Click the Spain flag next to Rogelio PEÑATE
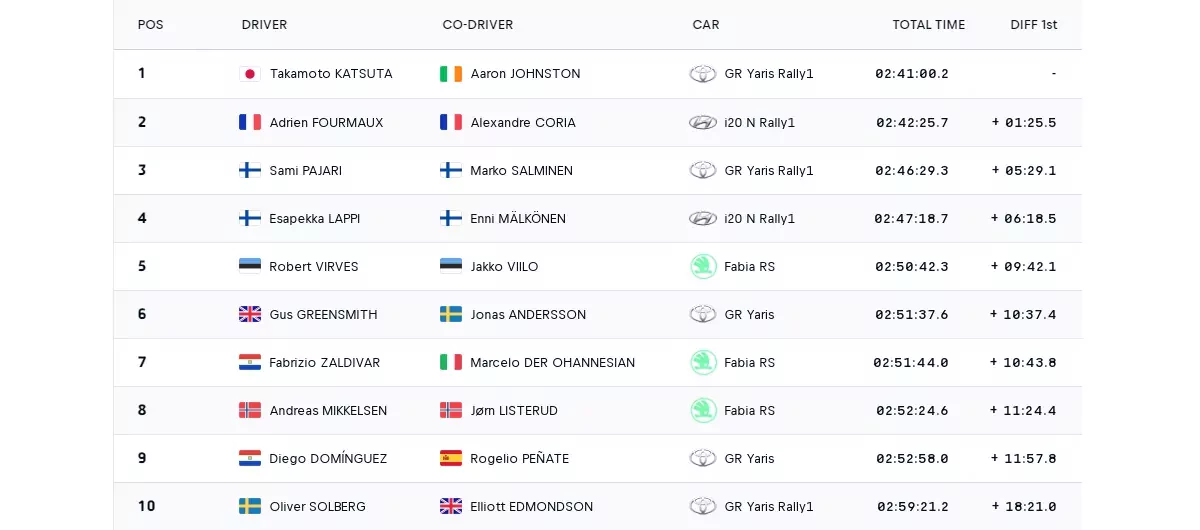The image size is (1200, 530). pos(451,458)
